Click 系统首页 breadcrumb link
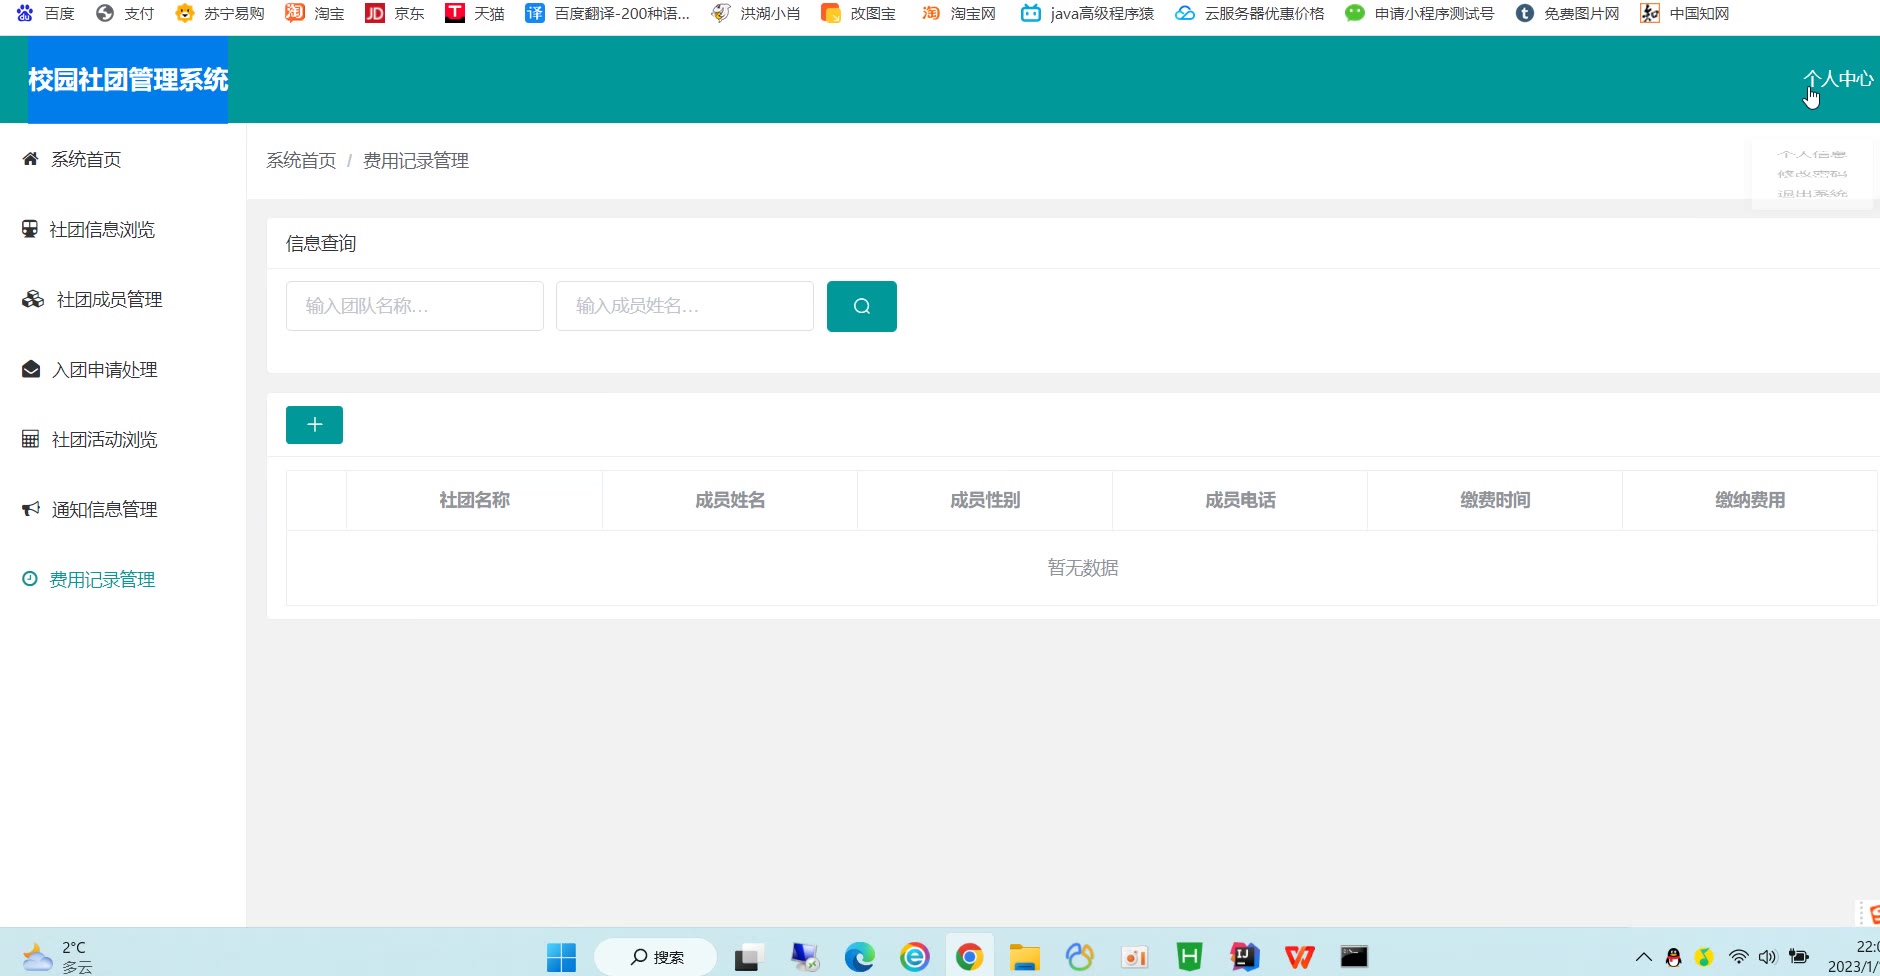 (301, 161)
